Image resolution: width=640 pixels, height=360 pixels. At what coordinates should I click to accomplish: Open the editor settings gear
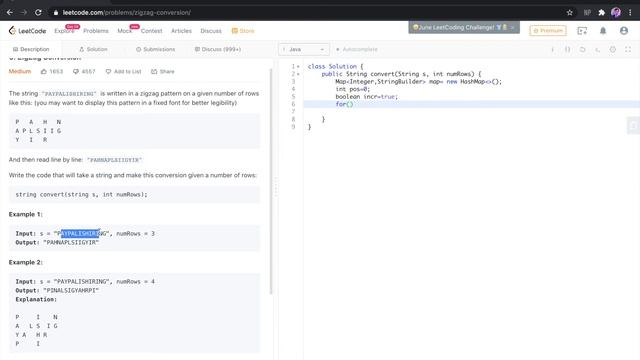point(613,49)
